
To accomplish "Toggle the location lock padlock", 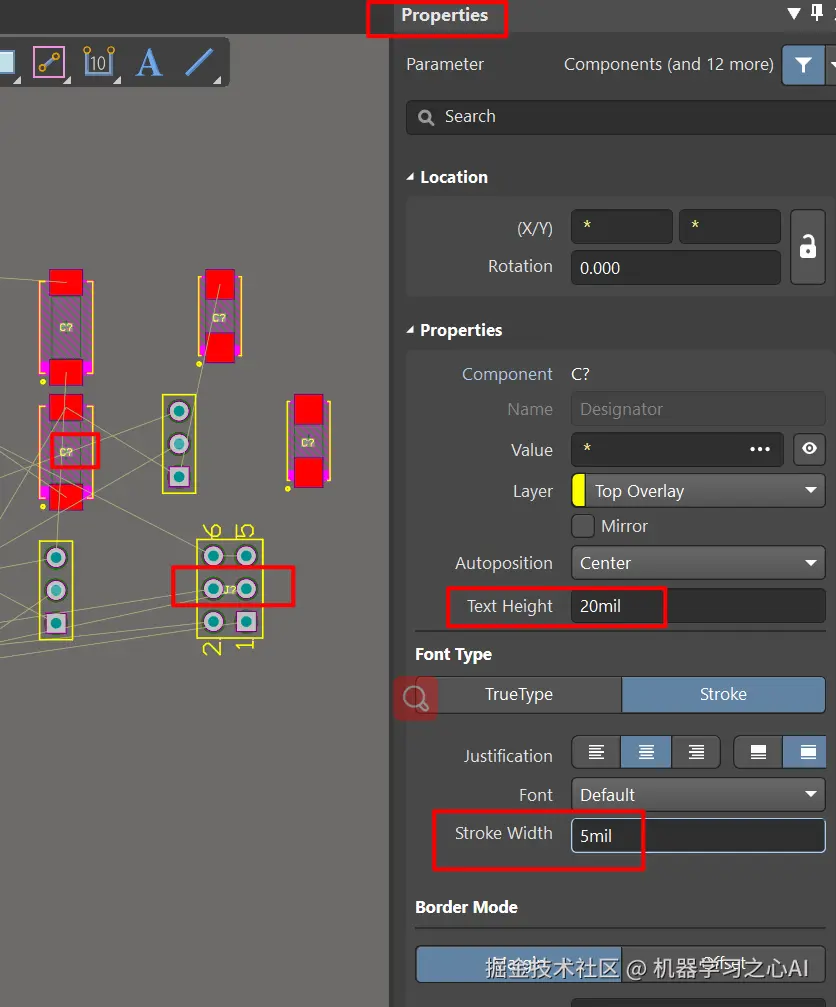I will [808, 247].
